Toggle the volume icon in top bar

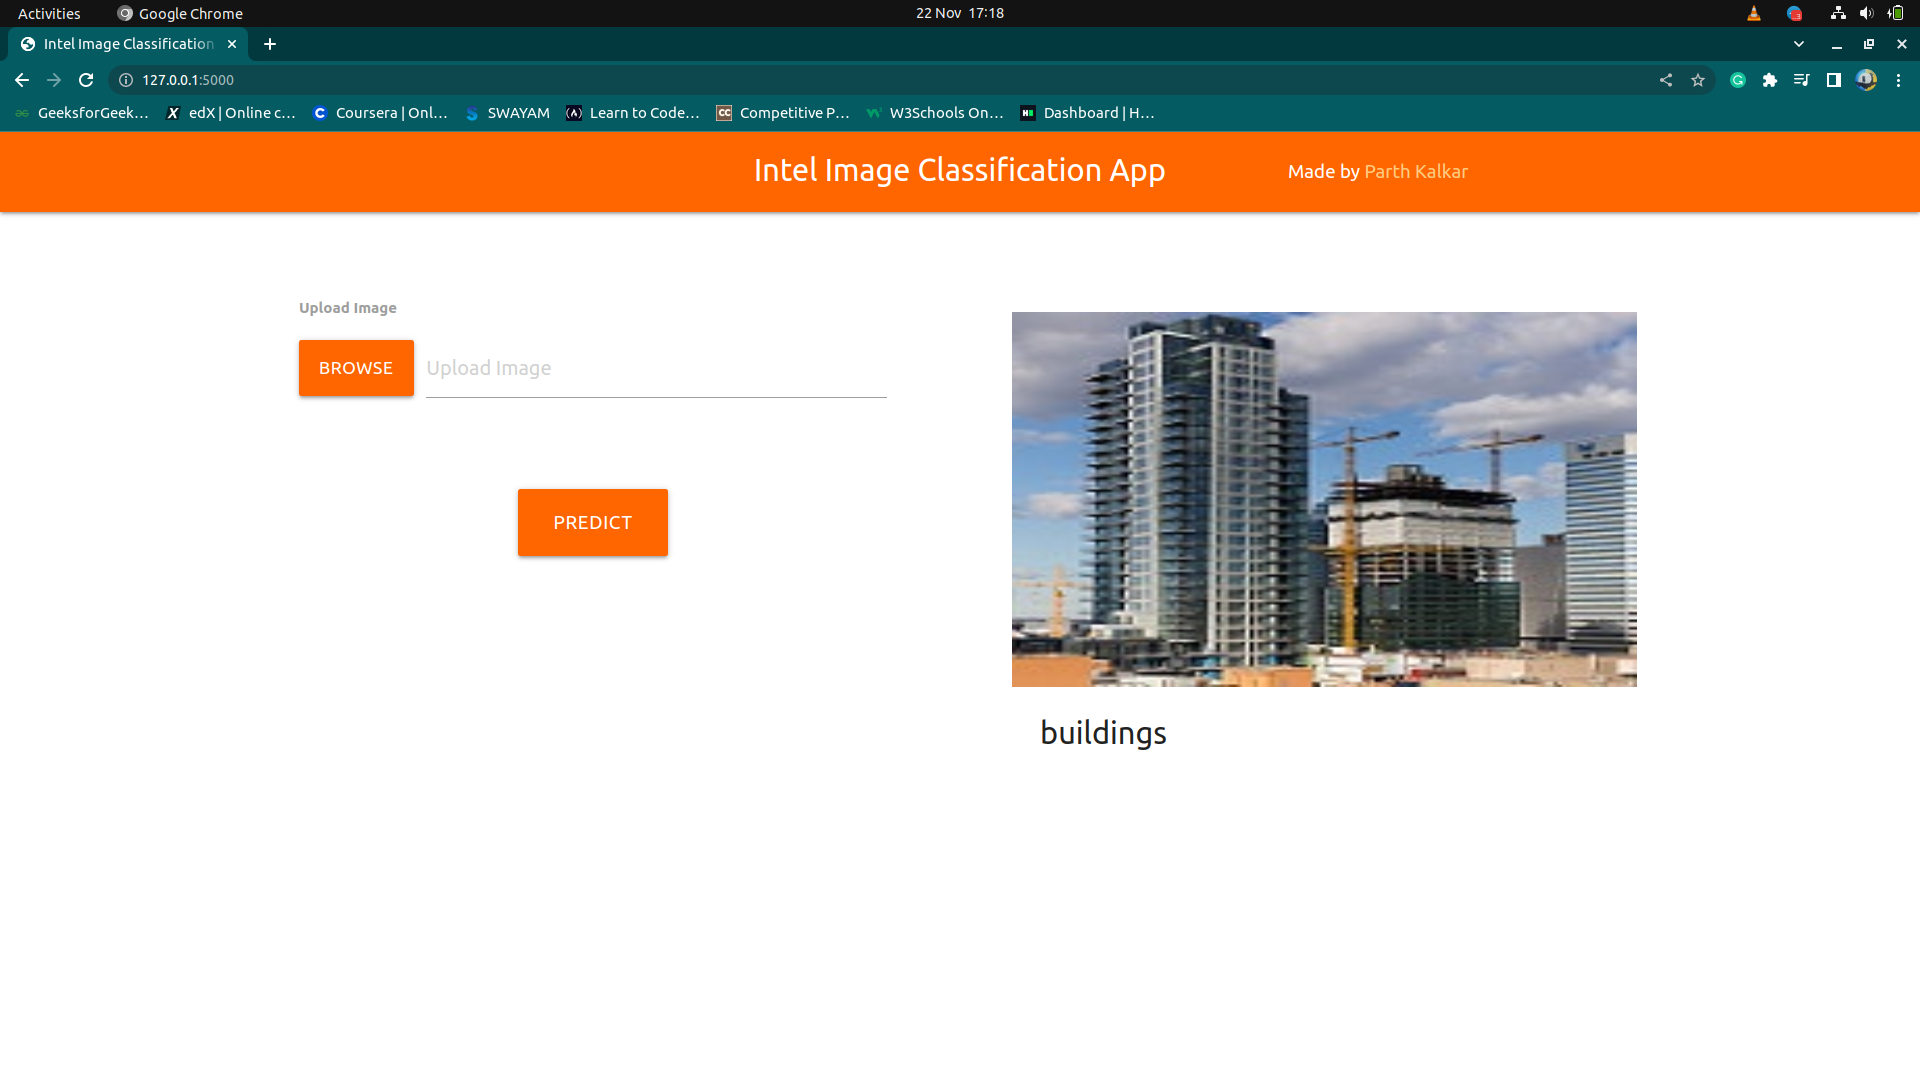click(1866, 13)
